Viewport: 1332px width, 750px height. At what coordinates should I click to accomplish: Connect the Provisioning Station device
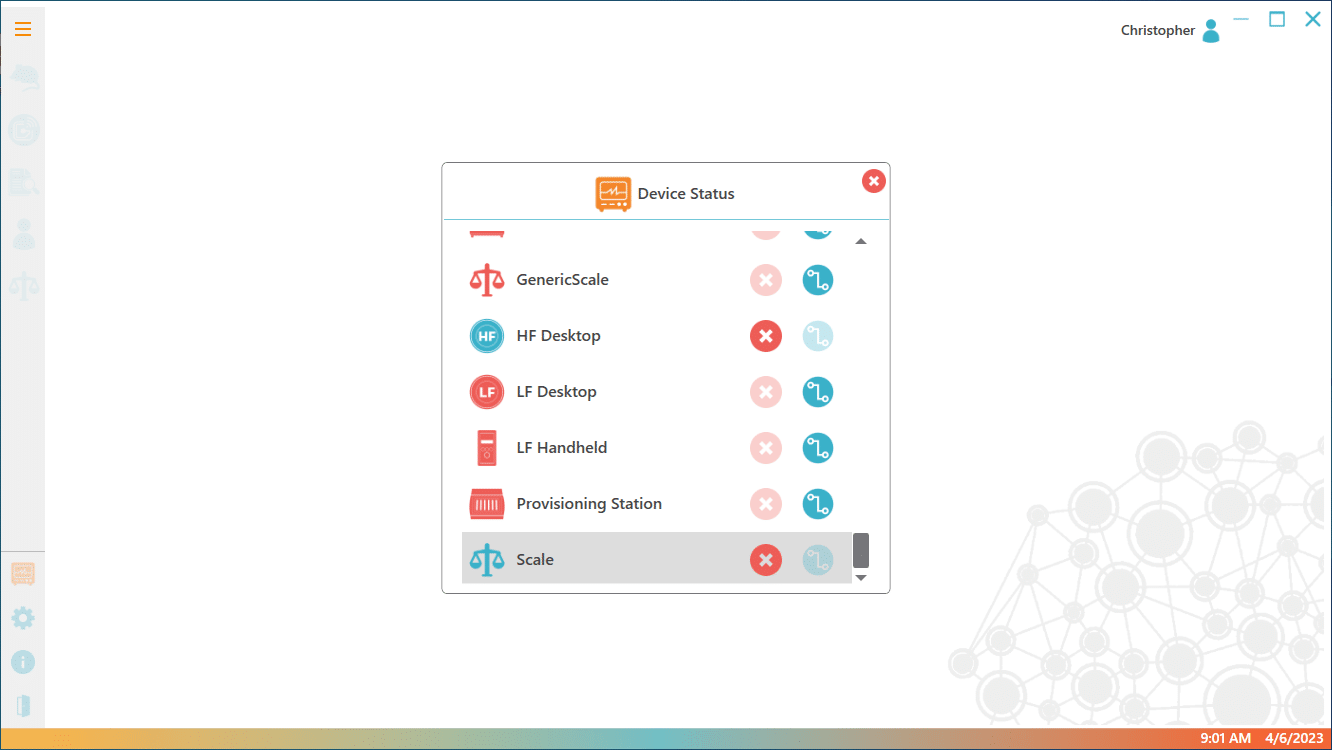point(817,504)
